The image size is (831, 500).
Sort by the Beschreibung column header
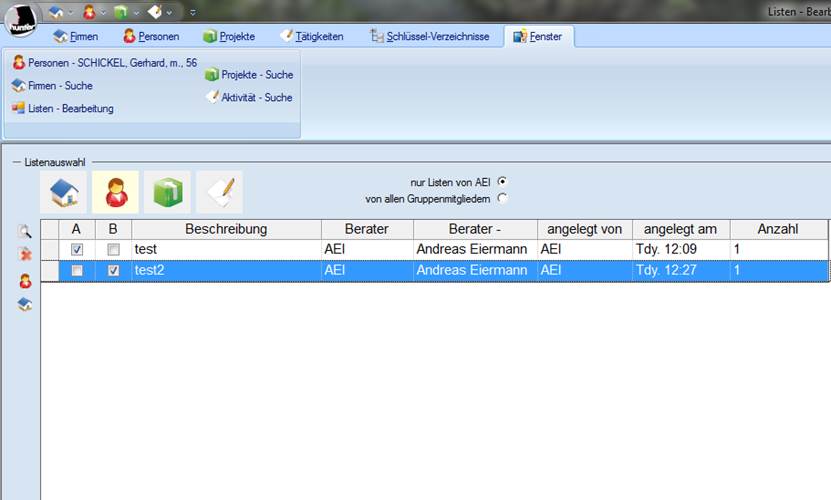point(226,229)
